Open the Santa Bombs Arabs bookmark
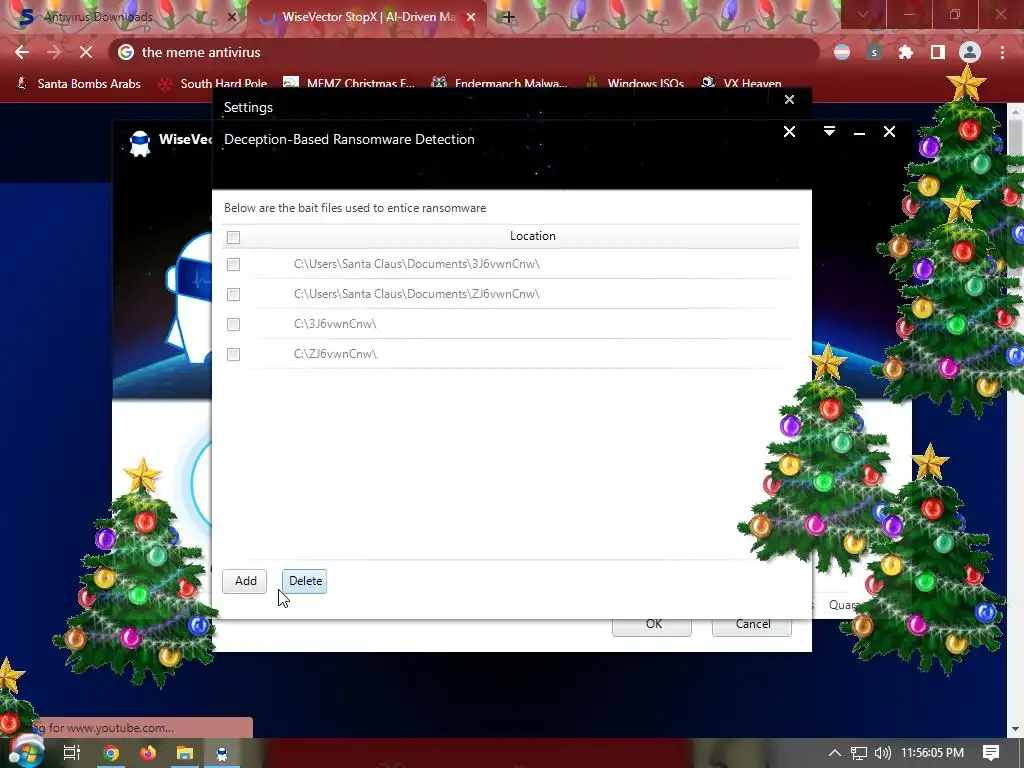 coord(78,84)
